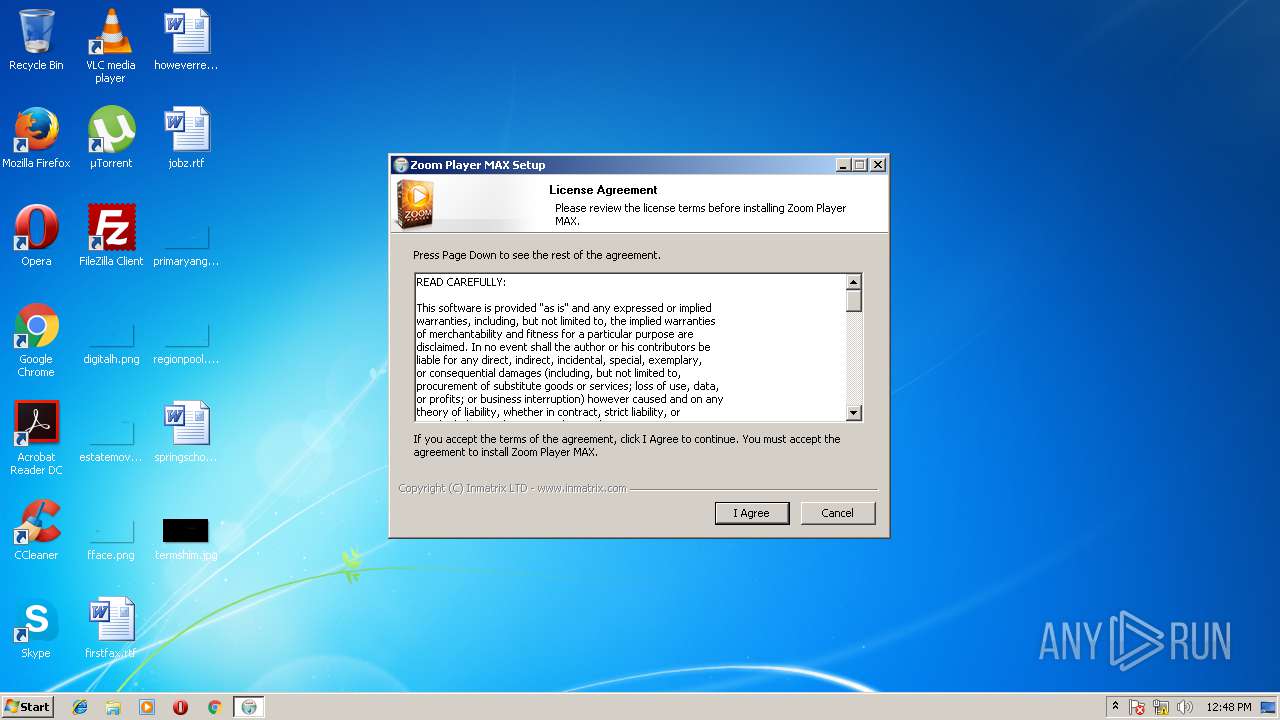Cancel the Zoom Player setup
1280x720 pixels.
point(838,513)
